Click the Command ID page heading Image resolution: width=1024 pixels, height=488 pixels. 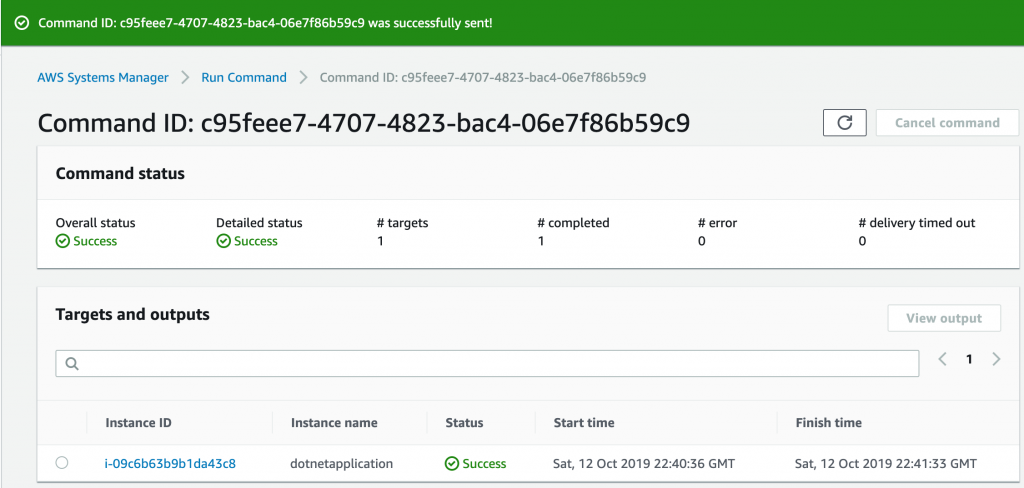(364, 123)
